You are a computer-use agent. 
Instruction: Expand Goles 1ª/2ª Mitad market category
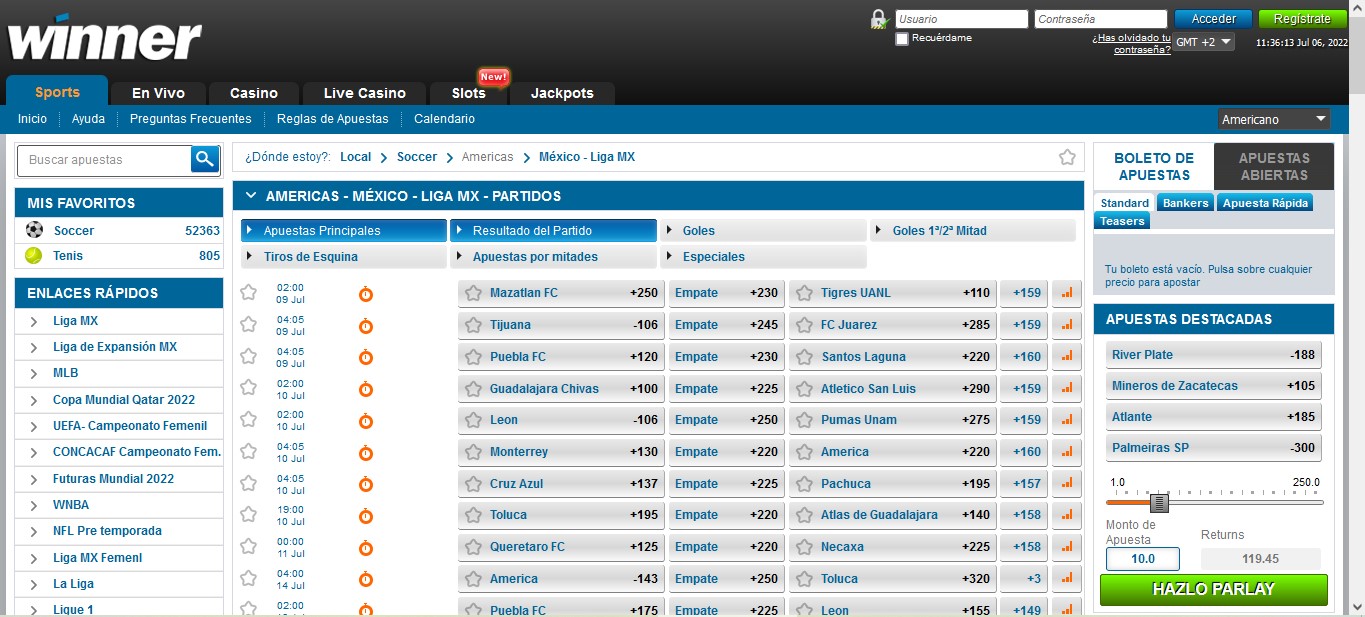(973, 231)
